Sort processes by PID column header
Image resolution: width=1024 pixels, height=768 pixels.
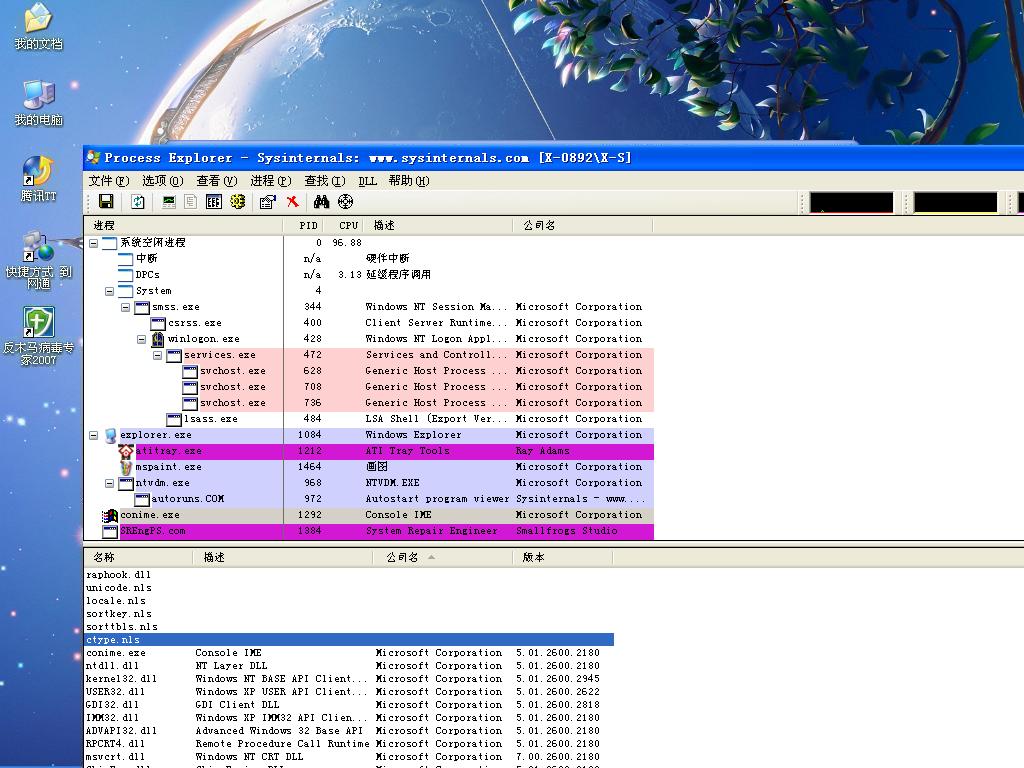308,226
